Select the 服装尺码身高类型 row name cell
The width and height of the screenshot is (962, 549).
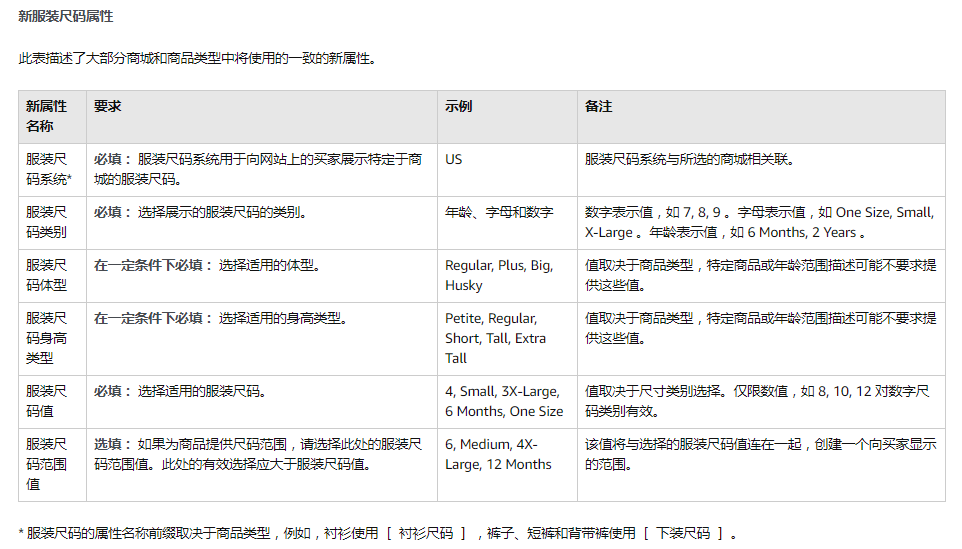pos(53,339)
